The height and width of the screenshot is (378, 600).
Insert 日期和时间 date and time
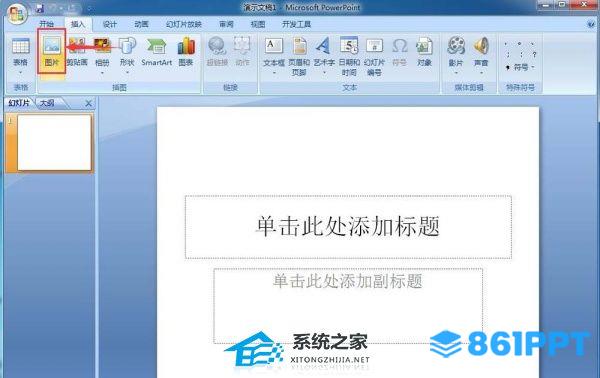click(x=349, y=56)
